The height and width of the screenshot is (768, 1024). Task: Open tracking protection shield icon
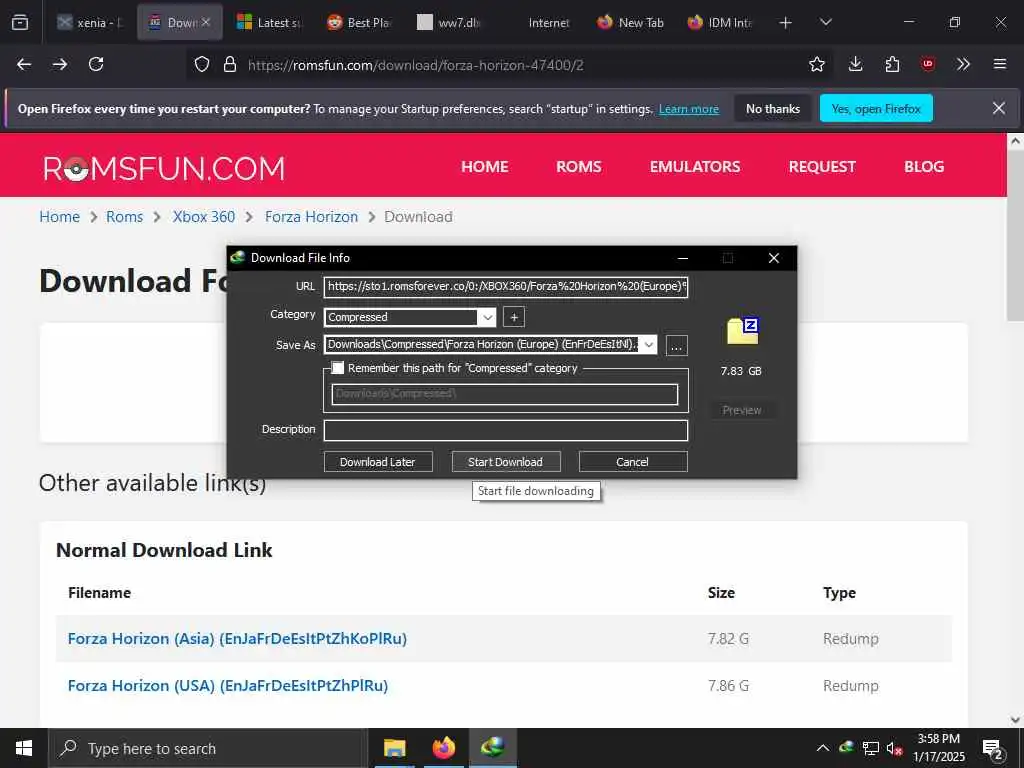[x=202, y=65]
